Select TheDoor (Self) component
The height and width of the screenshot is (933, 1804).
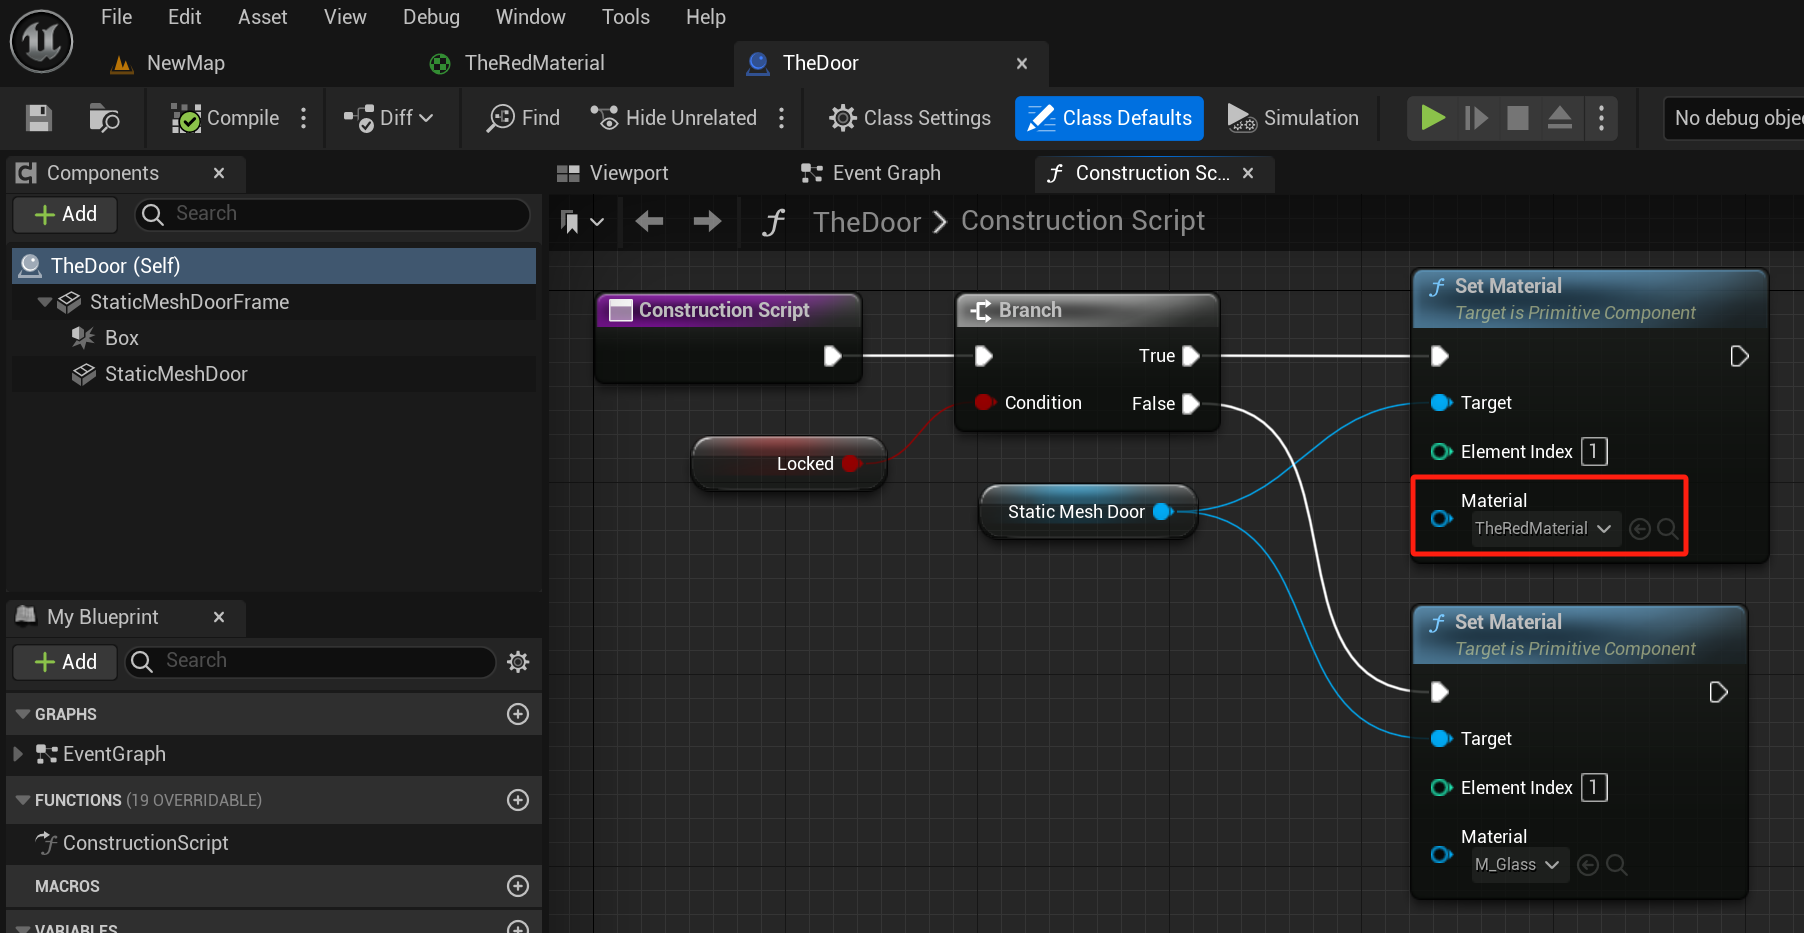click(274, 266)
